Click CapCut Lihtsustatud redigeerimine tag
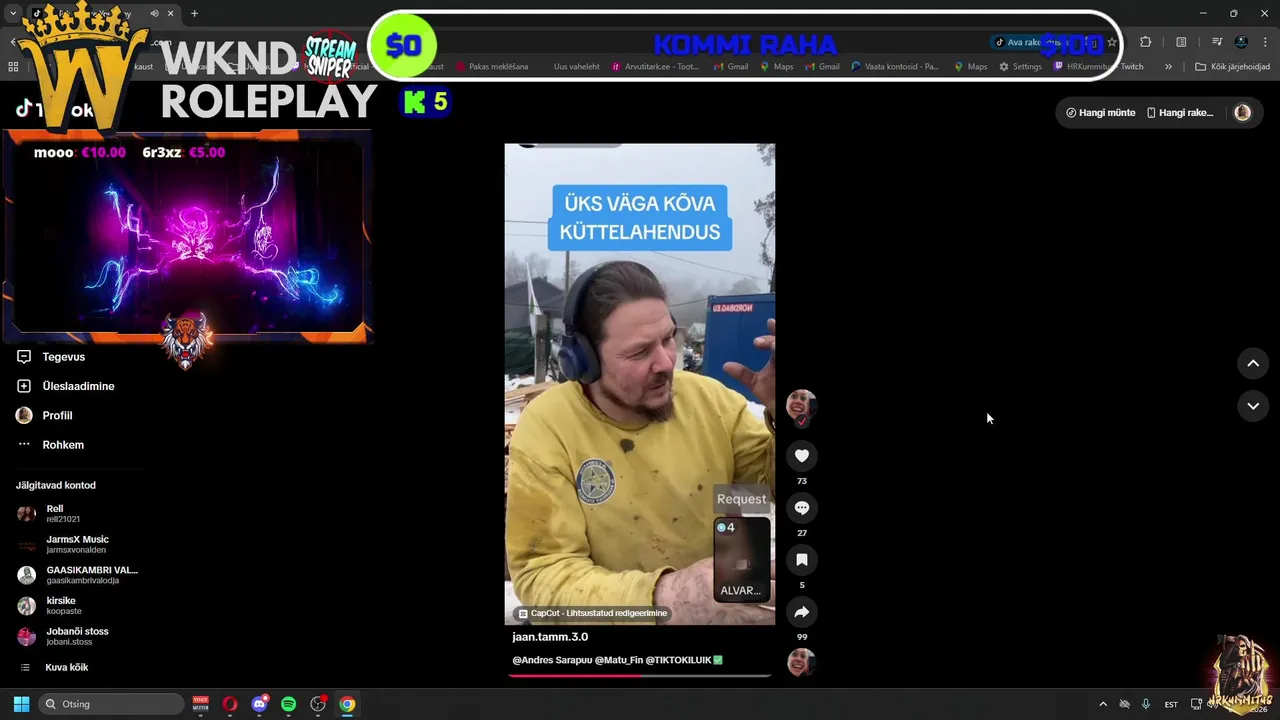The height and width of the screenshot is (720, 1280). pos(592,613)
